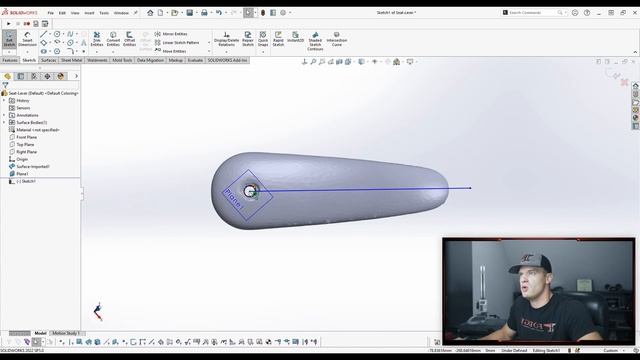Open the Quick Snaps dropdown arrow
The width and height of the screenshot is (640, 360).
263,52
